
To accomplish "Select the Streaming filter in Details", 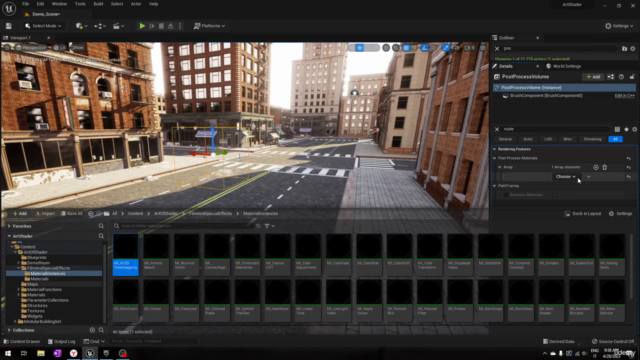I will (592, 139).
